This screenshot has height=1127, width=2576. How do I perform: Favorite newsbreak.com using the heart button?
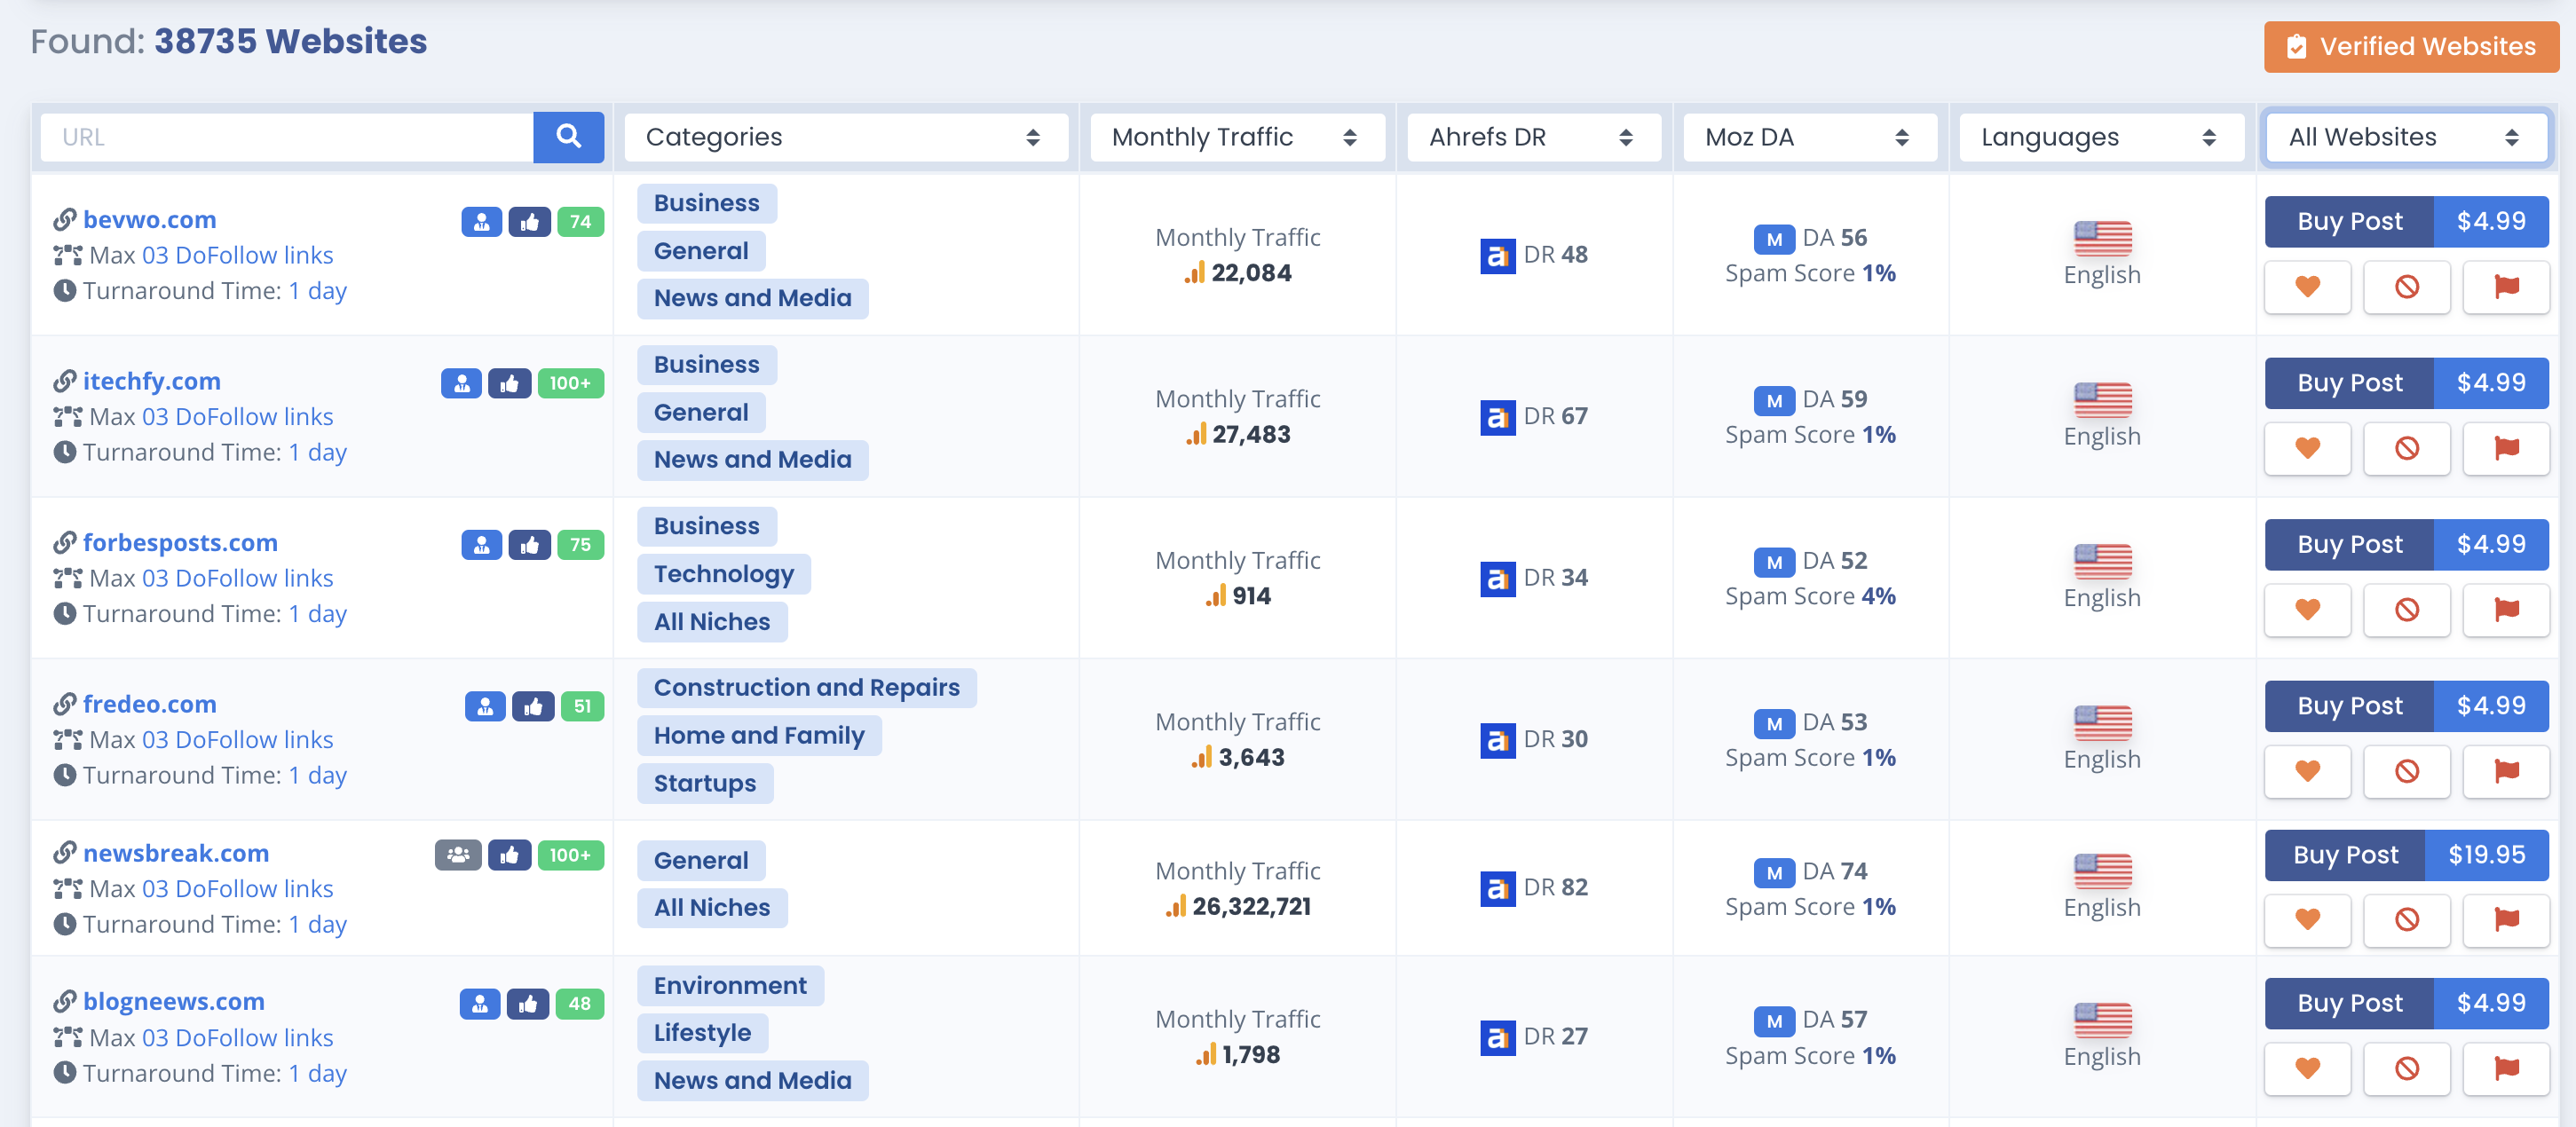[2307, 920]
